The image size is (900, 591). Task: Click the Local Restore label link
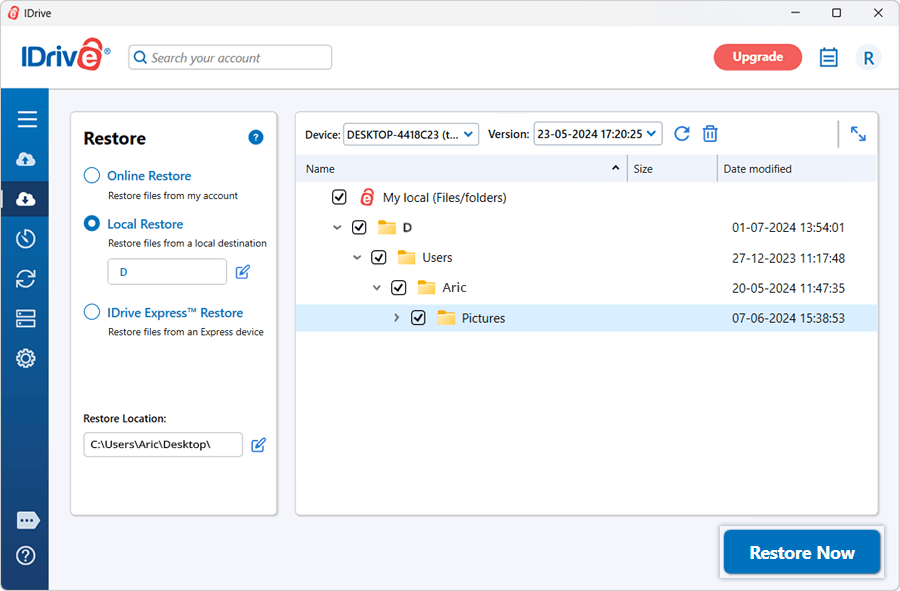pyautogui.click(x=145, y=224)
